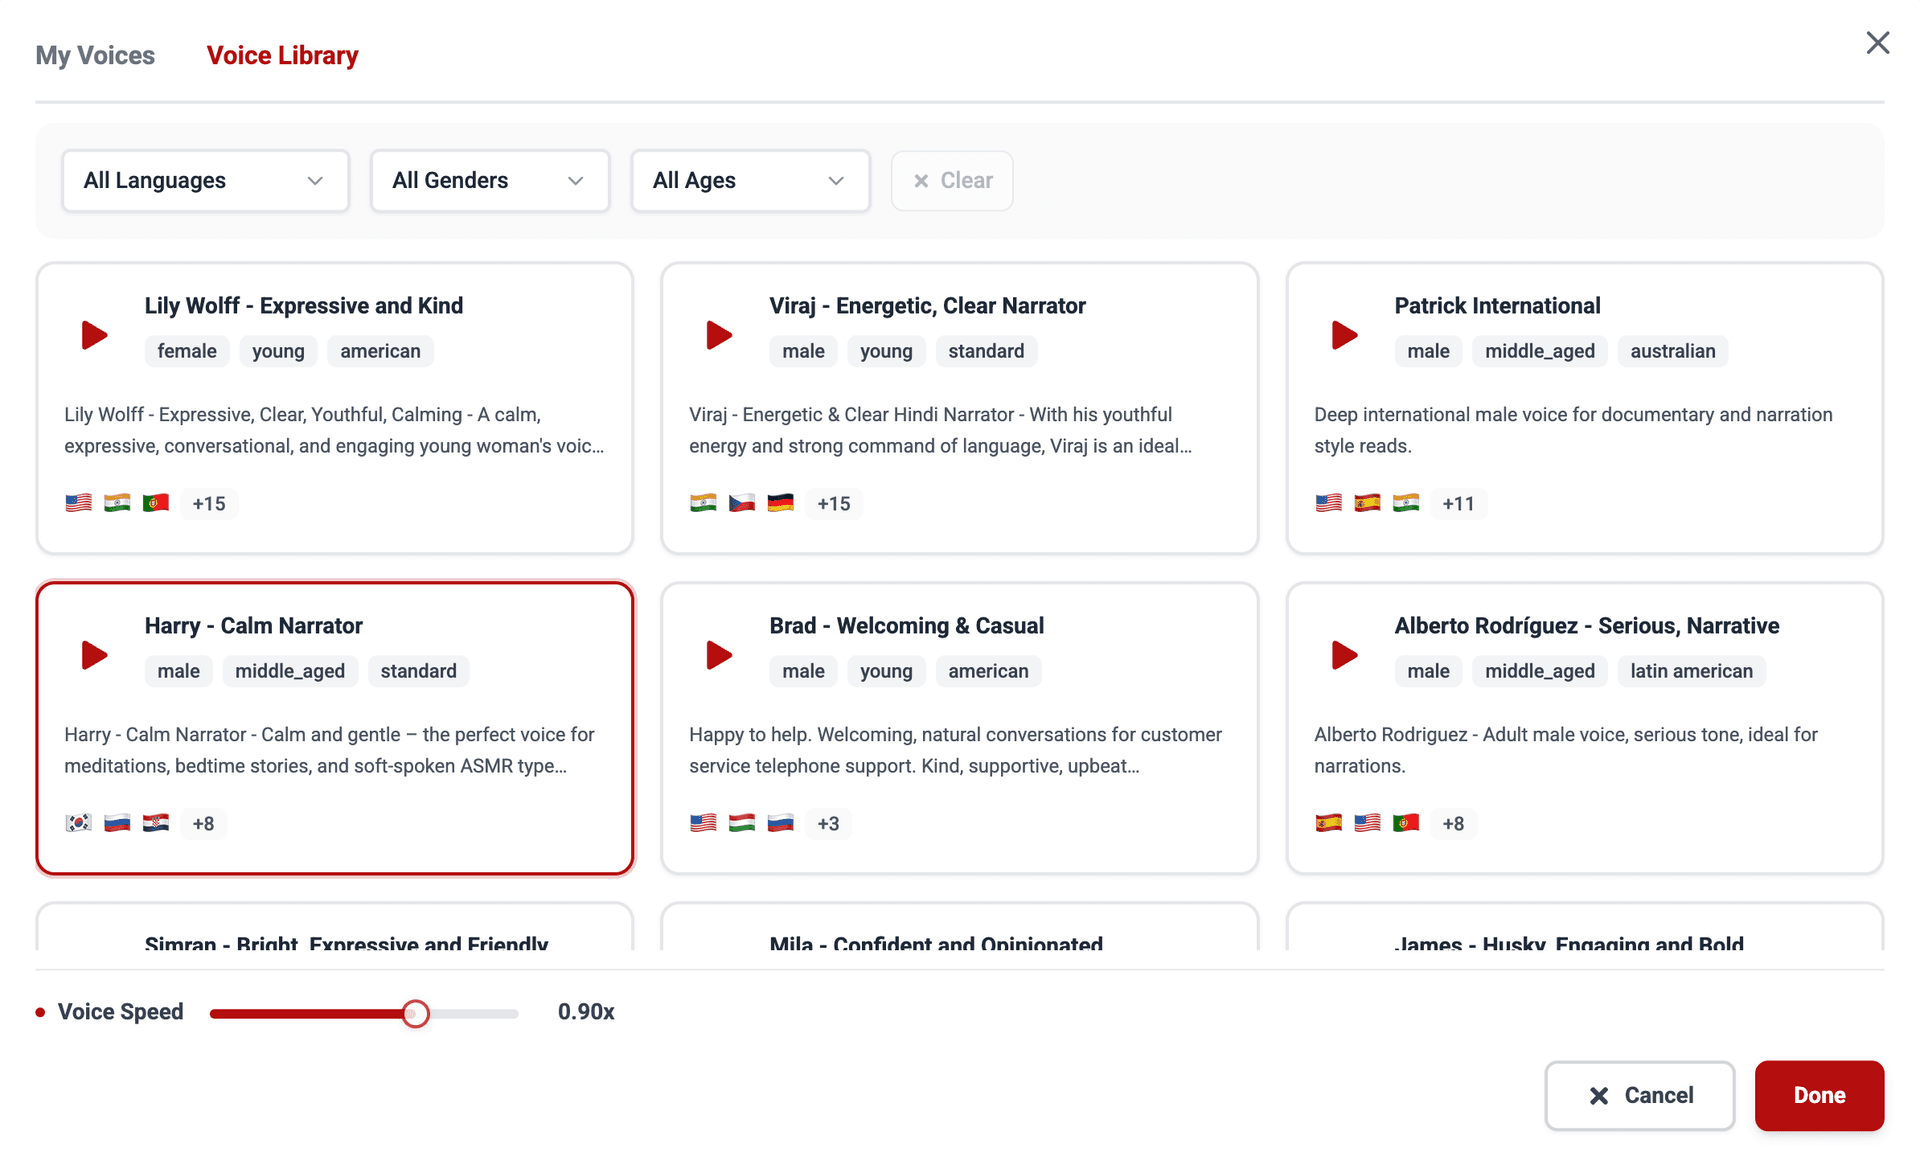The width and height of the screenshot is (1920, 1164).
Task: Play Brad Welcoming & Casual preview
Action: (x=719, y=655)
